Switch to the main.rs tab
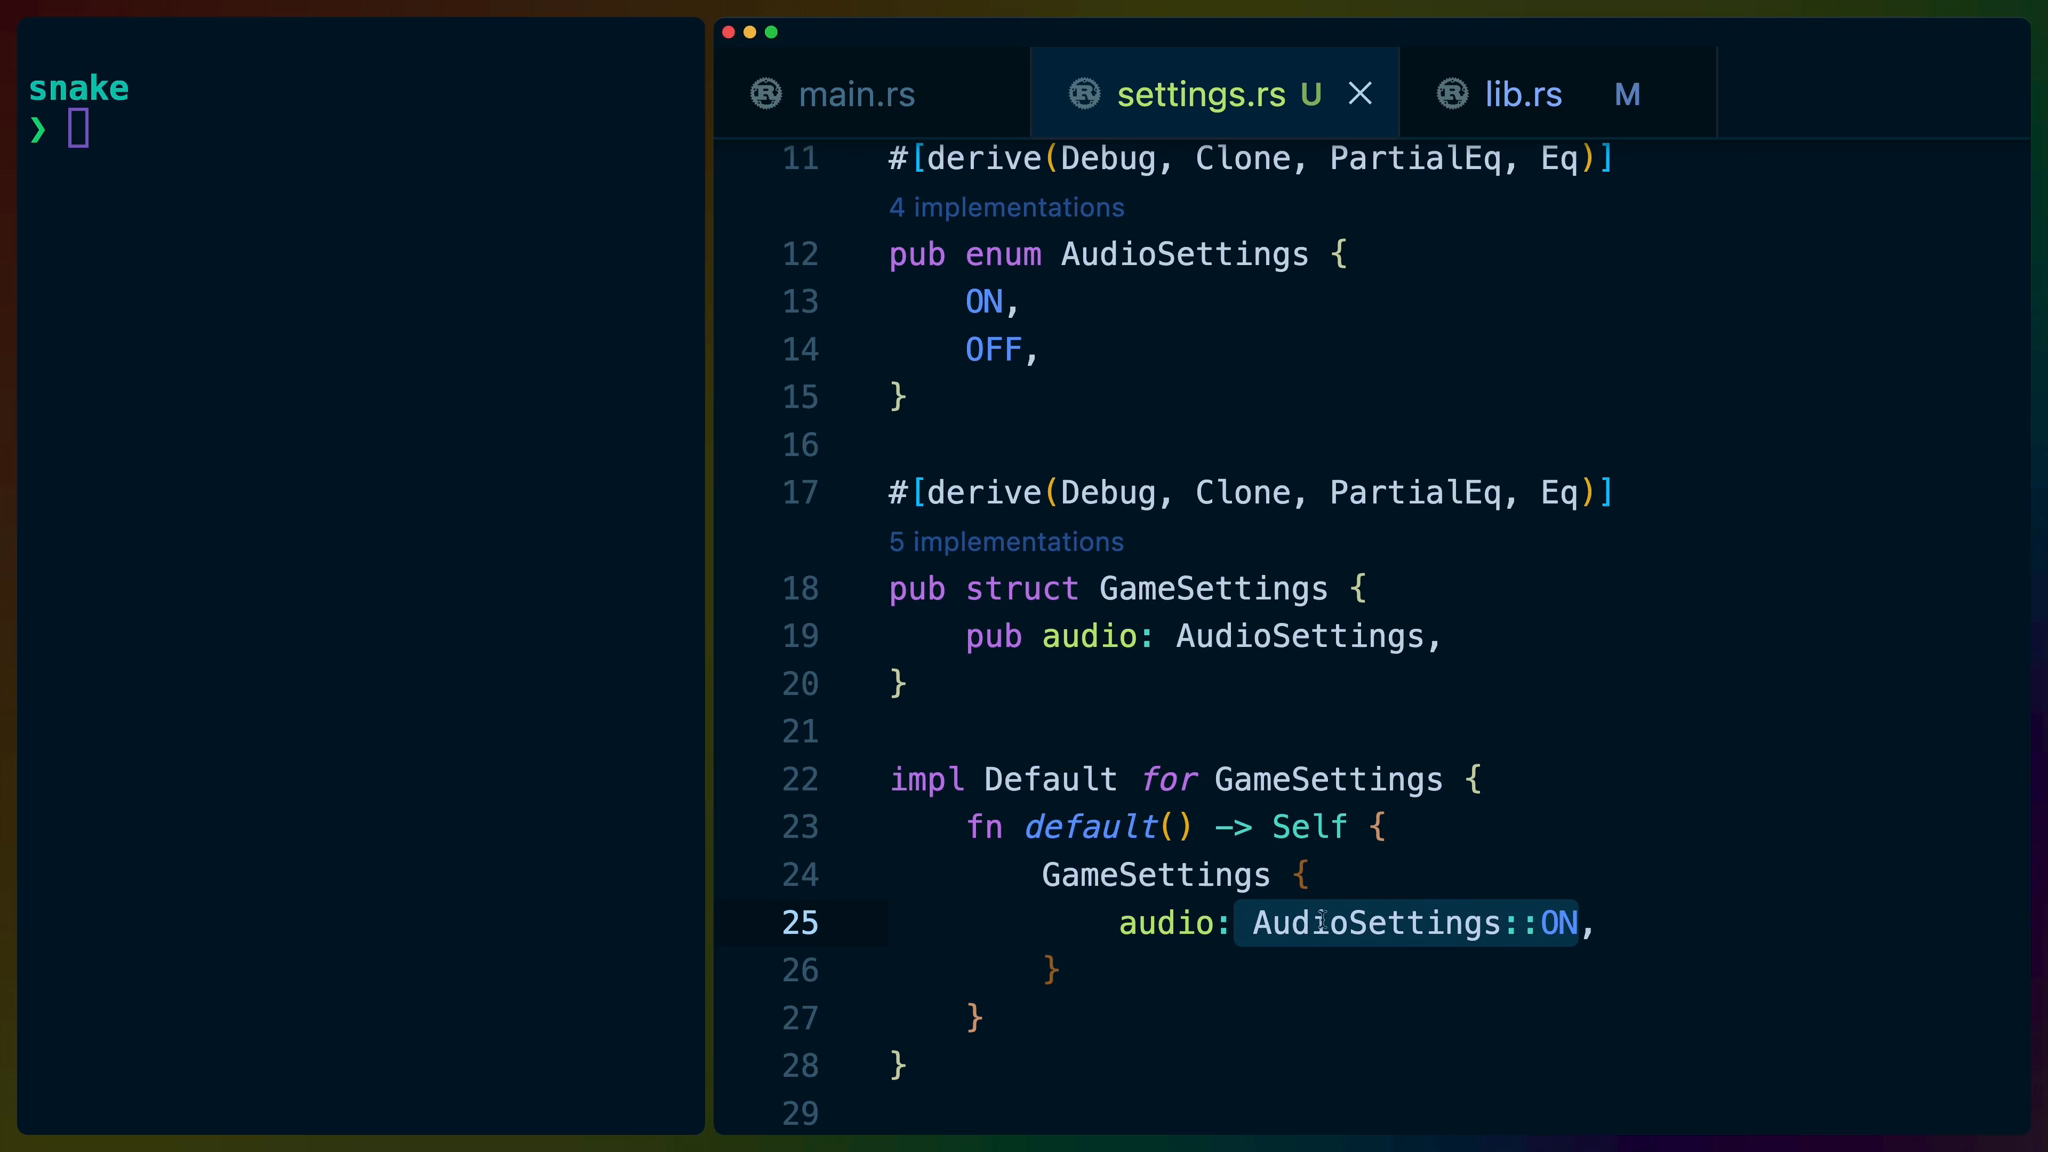The image size is (2048, 1152). coord(856,94)
